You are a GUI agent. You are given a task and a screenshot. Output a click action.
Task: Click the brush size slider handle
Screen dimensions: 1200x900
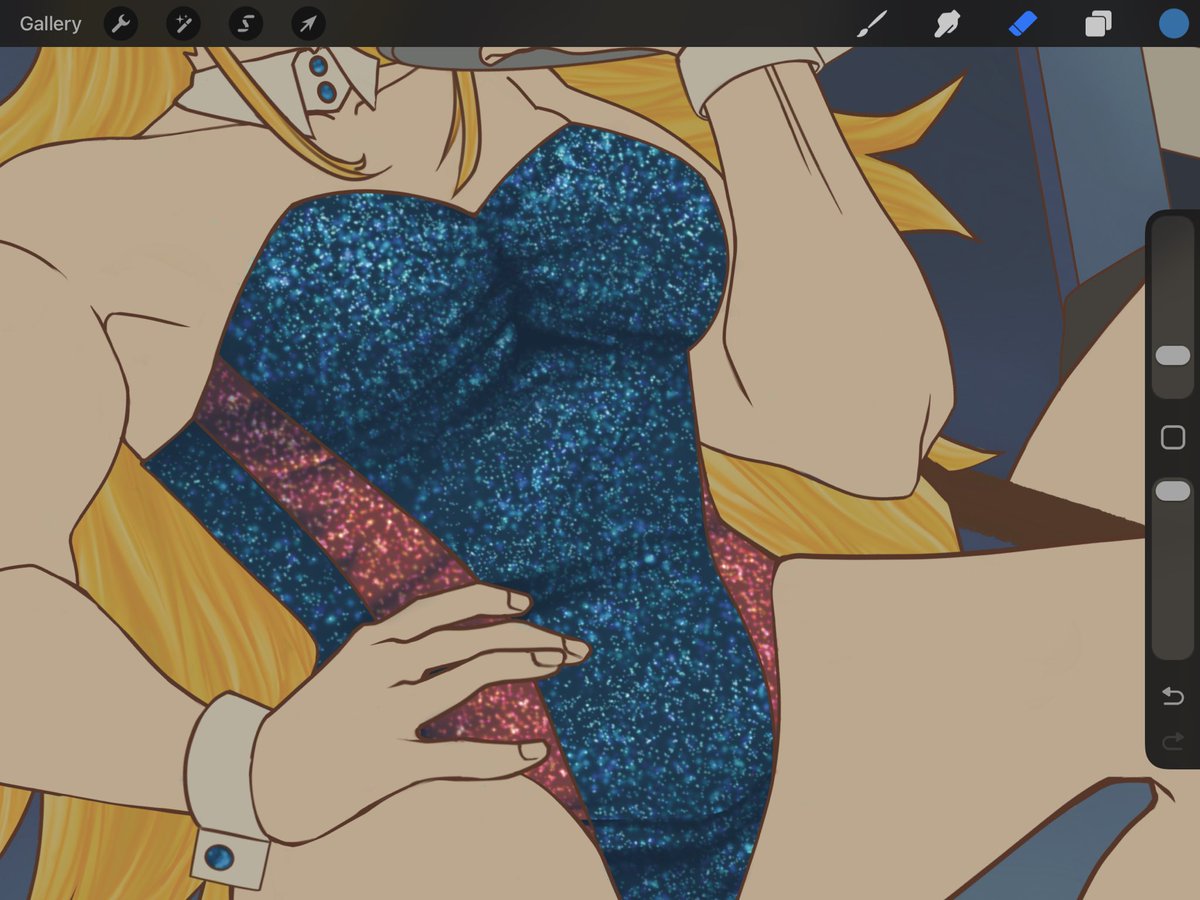coord(1173,356)
